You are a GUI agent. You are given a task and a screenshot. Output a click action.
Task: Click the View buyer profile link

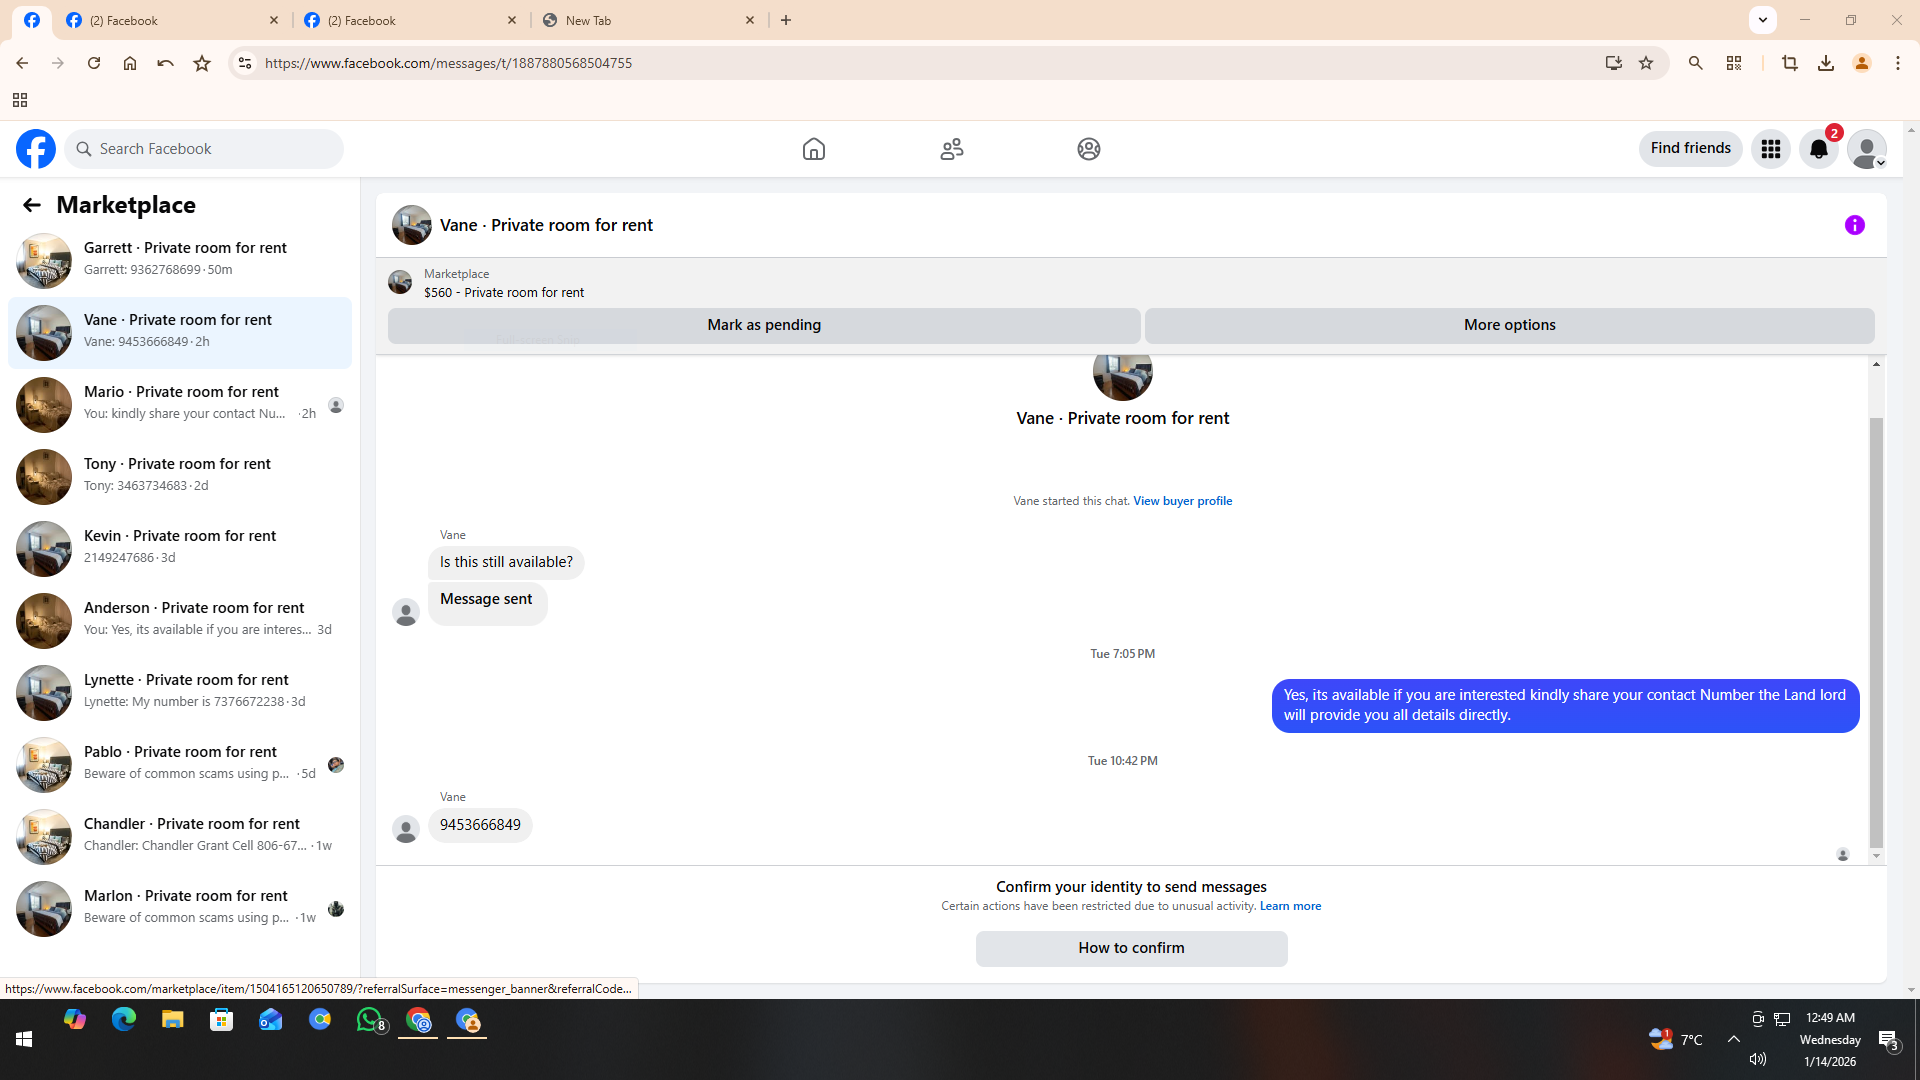click(x=1182, y=501)
